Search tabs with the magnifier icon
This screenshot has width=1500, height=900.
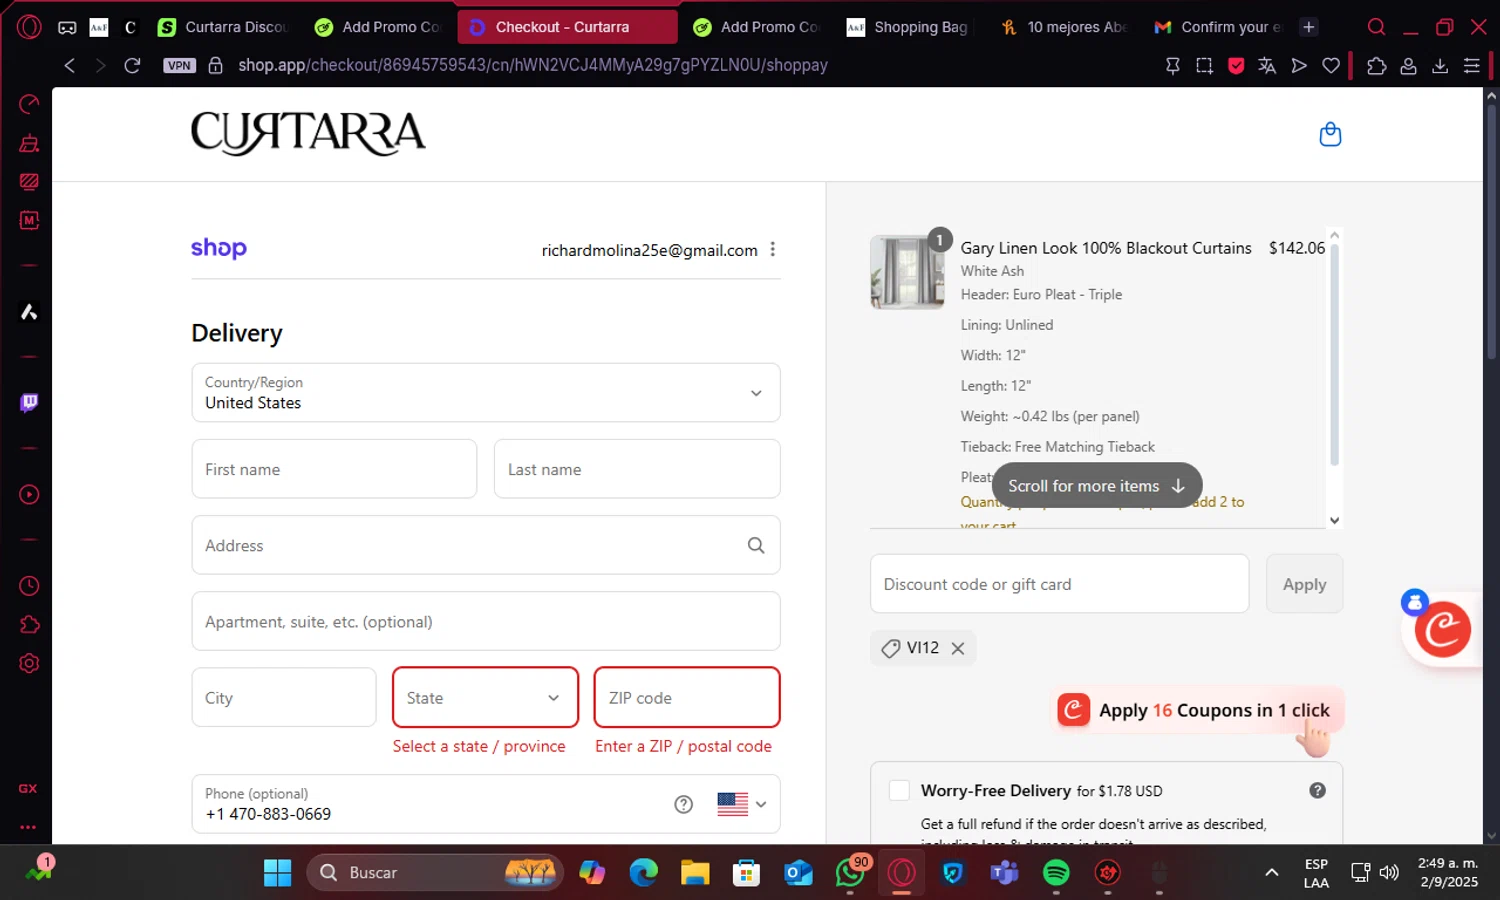tap(1377, 27)
